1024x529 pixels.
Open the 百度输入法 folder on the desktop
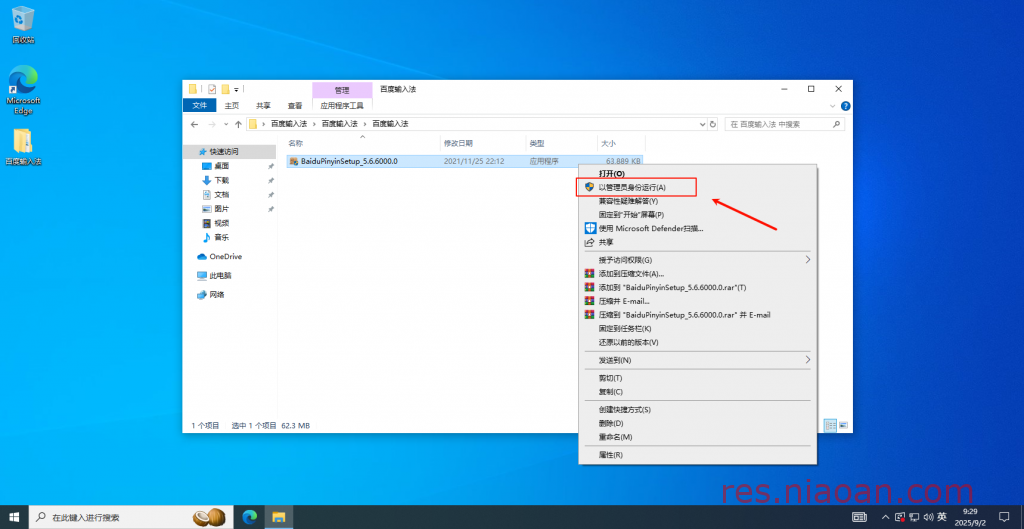click(23, 147)
